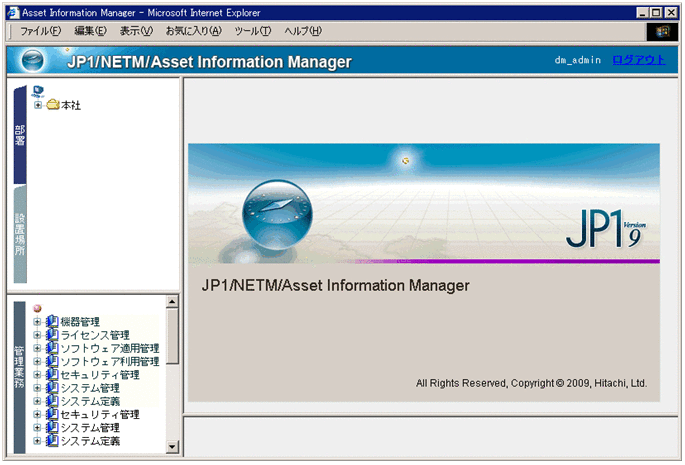This screenshot has height=465, width=685.
Task: Open the お気に入り(A) menu
Action: point(194,31)
